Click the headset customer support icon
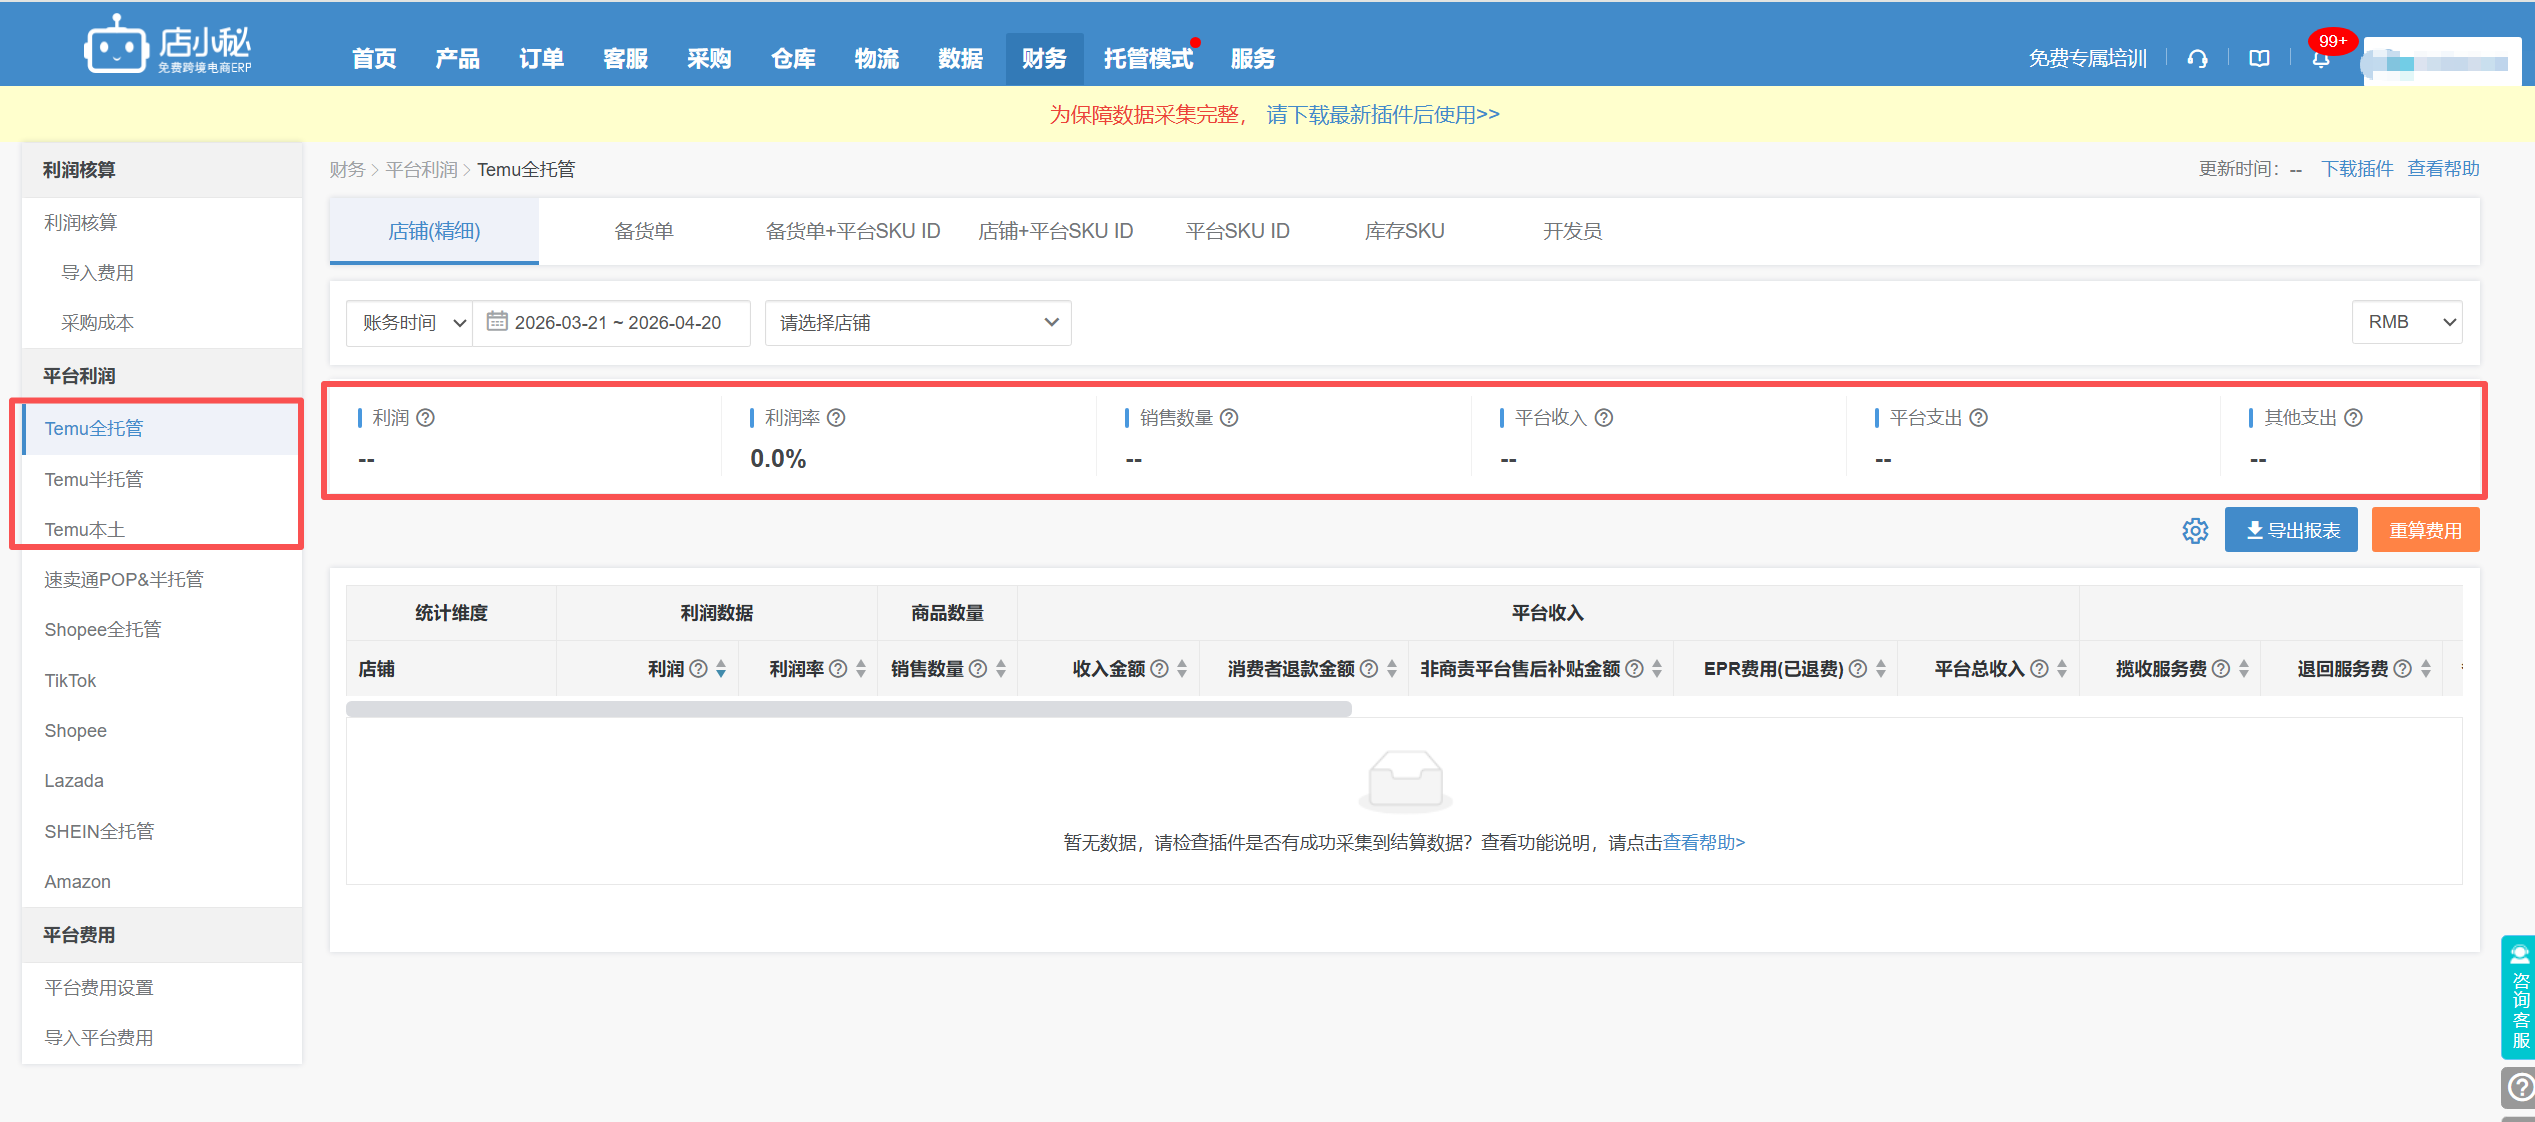2535x1122 pixels. tap(2198, 58)
